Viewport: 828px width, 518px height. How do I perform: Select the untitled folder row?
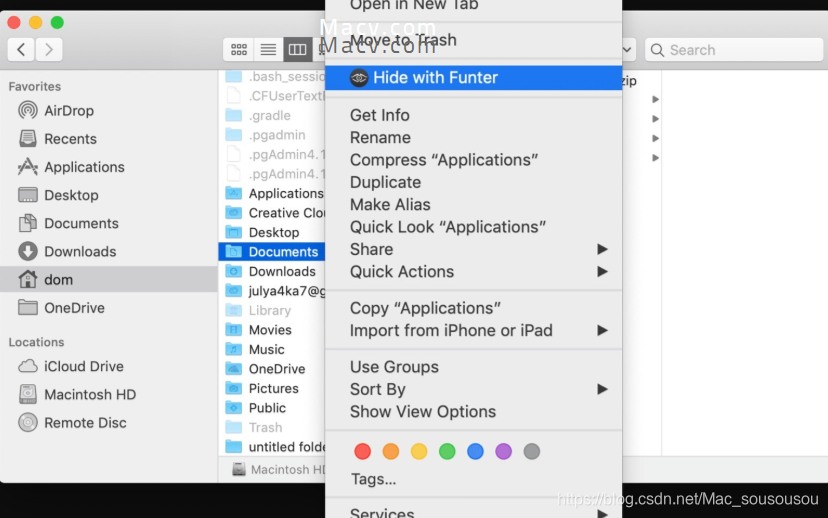pos(272,447)
